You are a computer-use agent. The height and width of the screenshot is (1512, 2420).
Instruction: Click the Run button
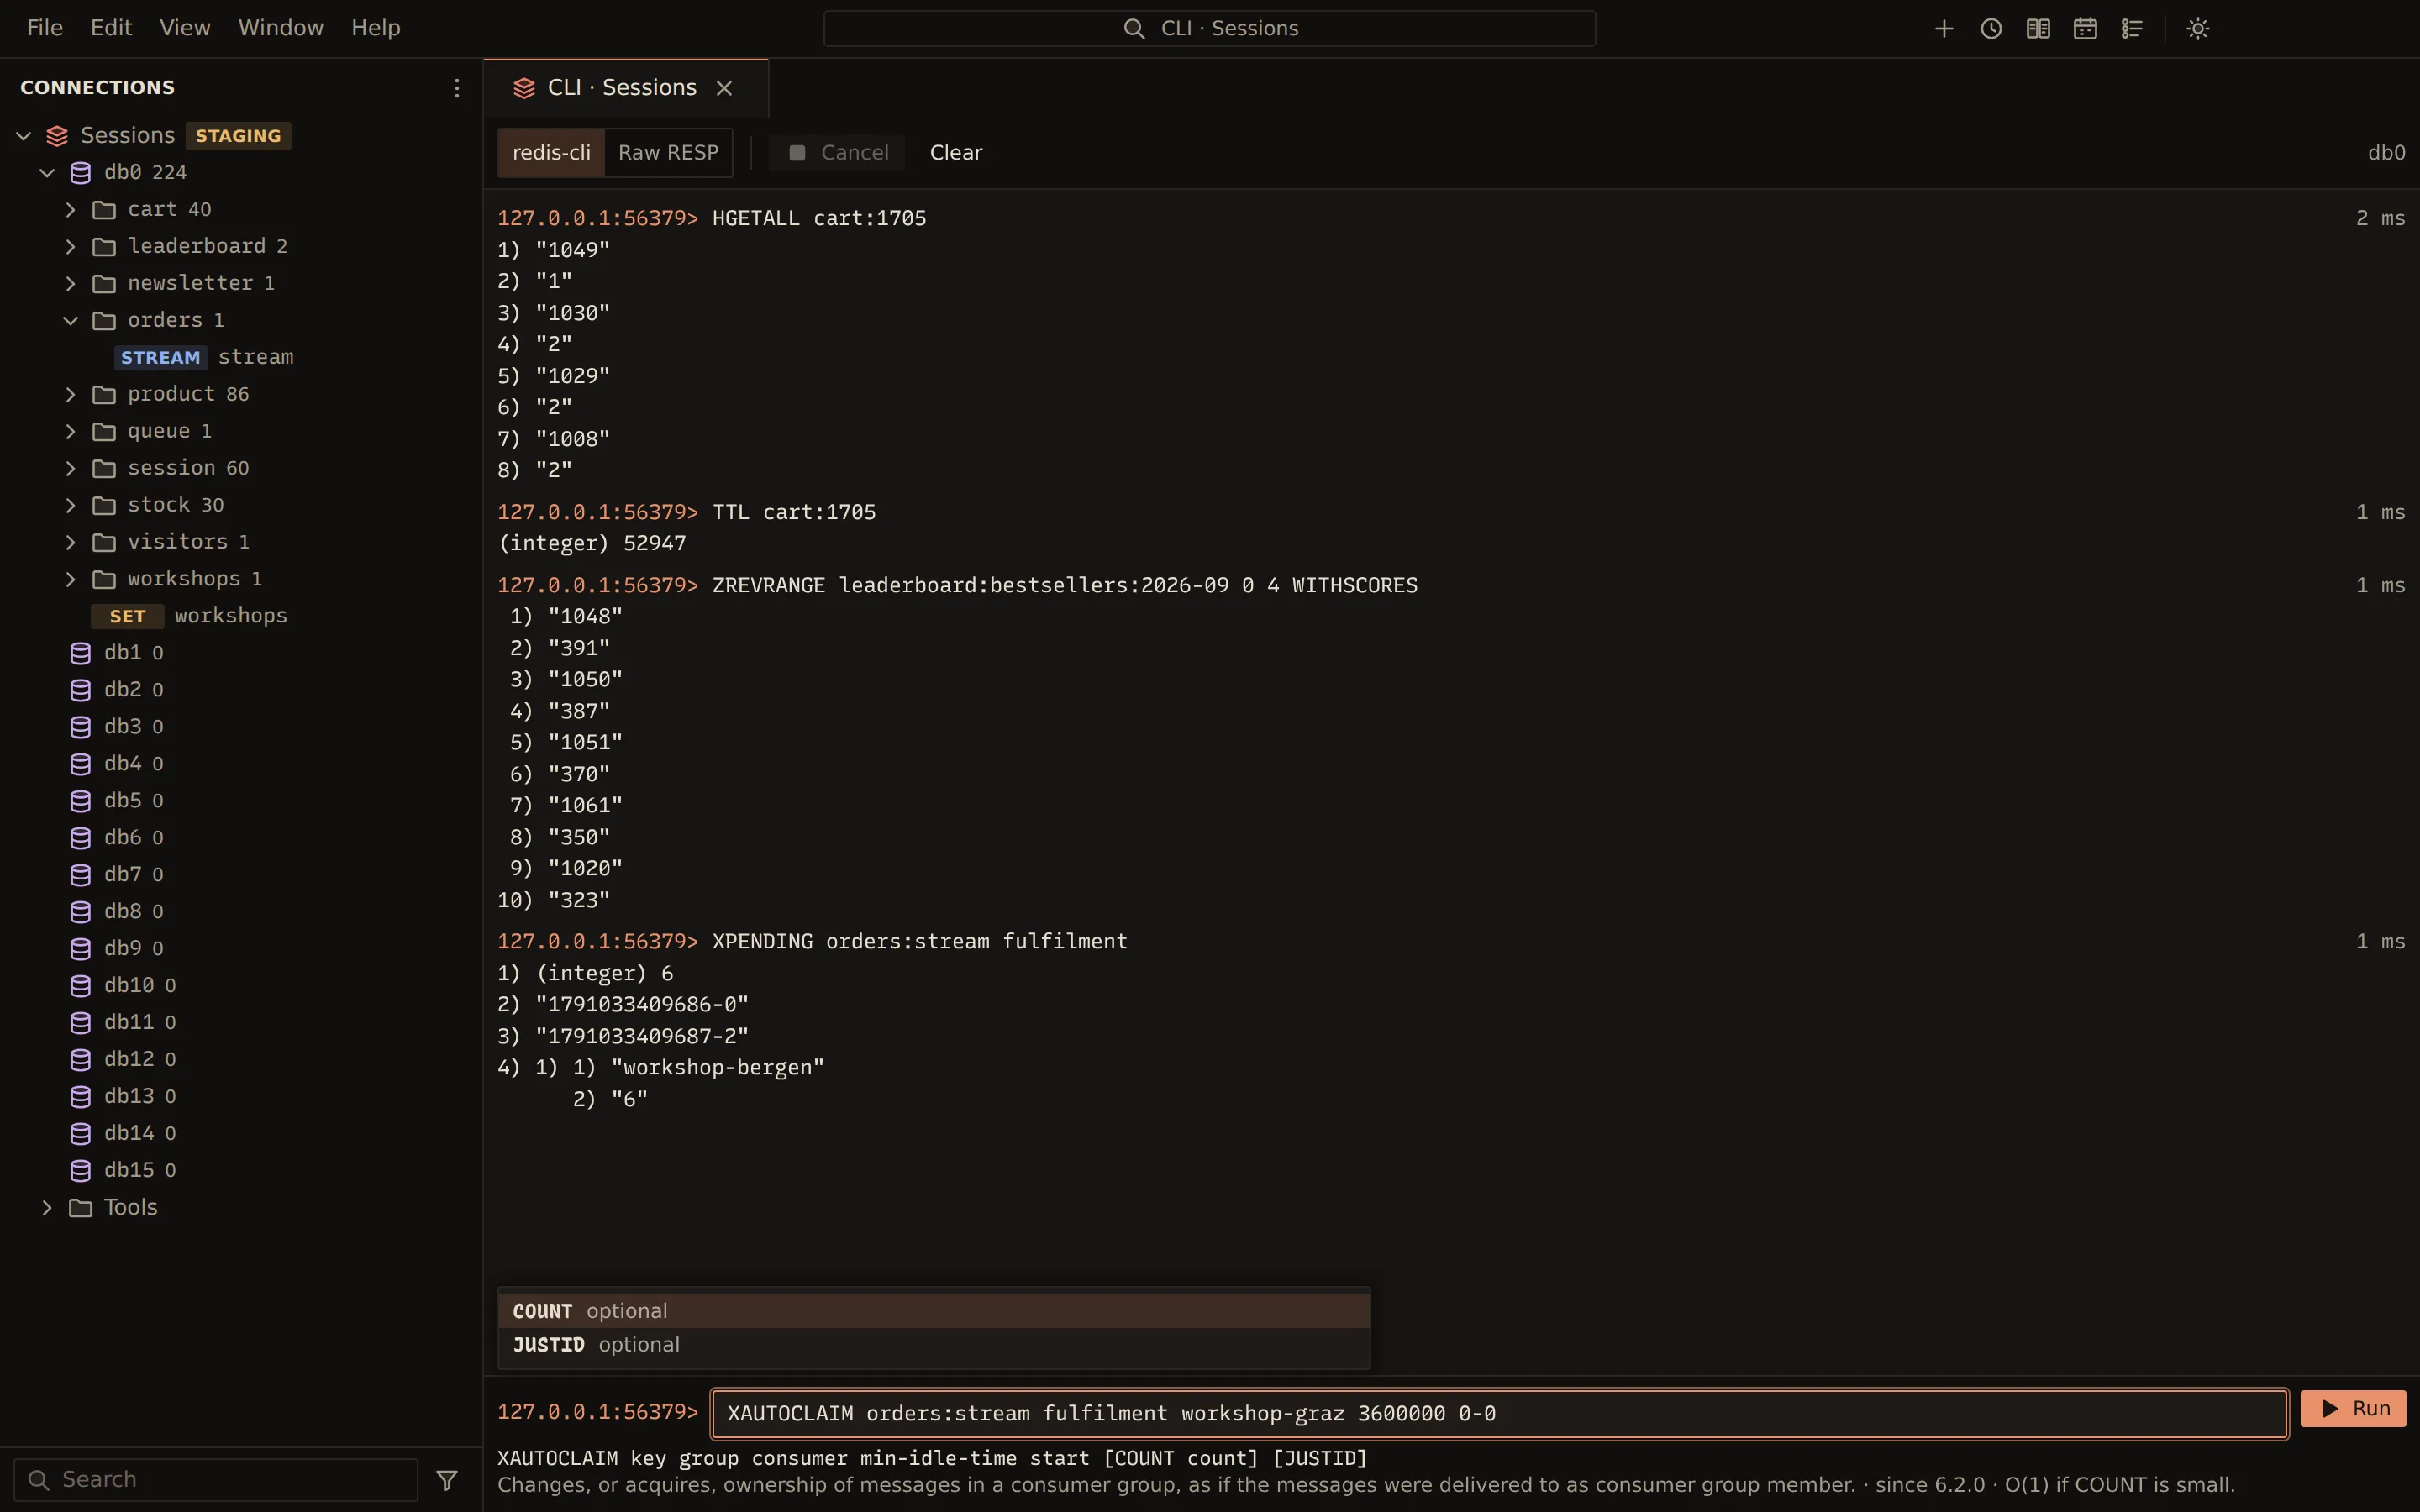[2353, 1409]
